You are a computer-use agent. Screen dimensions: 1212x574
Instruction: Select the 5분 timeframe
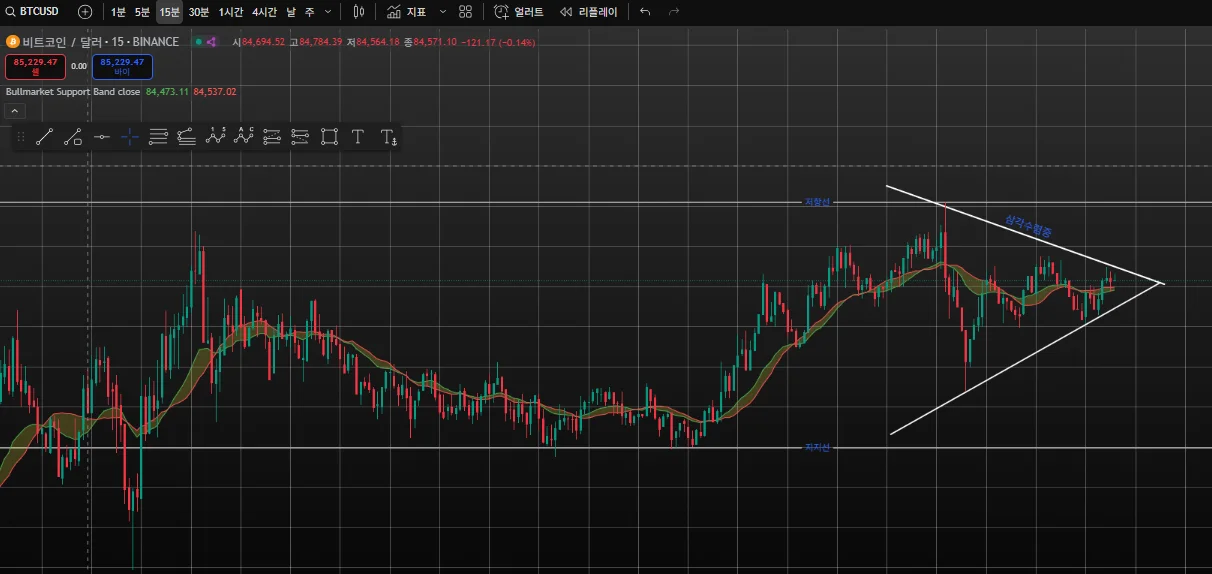click(x=143, y=12)
